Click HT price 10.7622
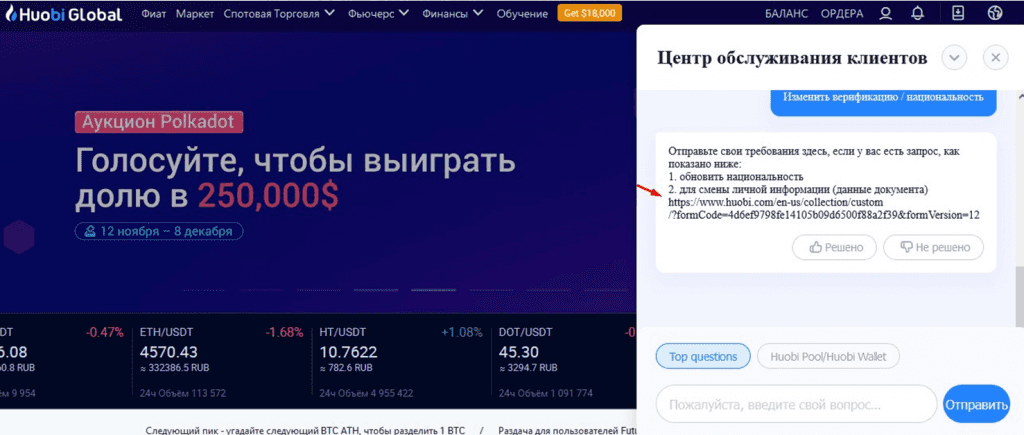Viewport: 1024px width, 435px height. [348, 352]
